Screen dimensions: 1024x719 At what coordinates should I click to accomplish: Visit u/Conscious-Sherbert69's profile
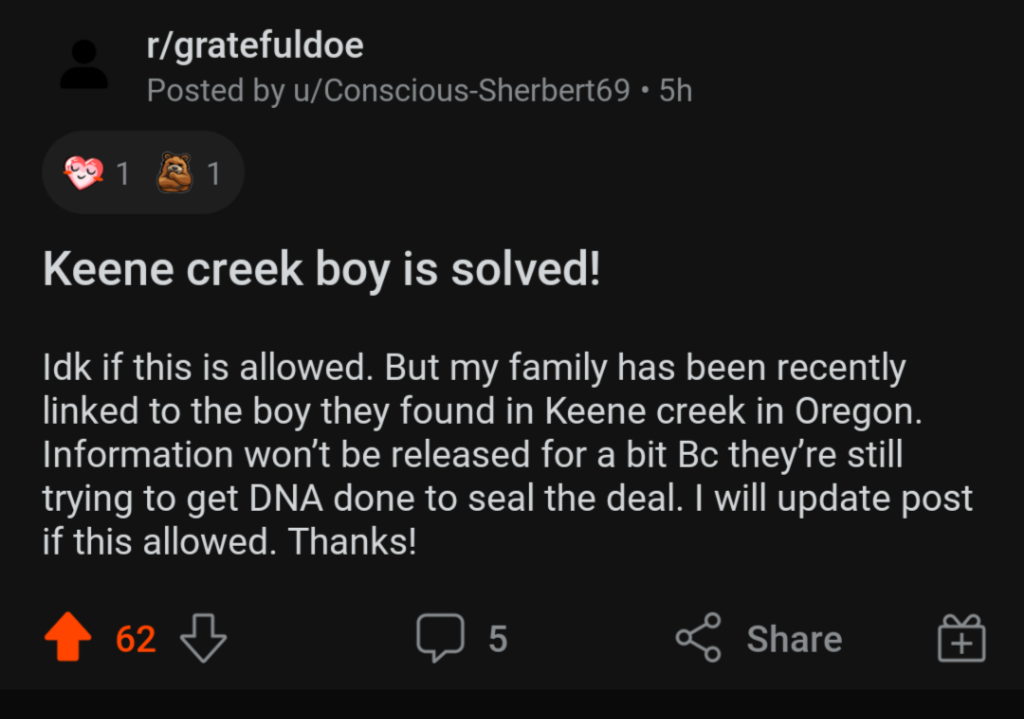(x=460, y=91)
